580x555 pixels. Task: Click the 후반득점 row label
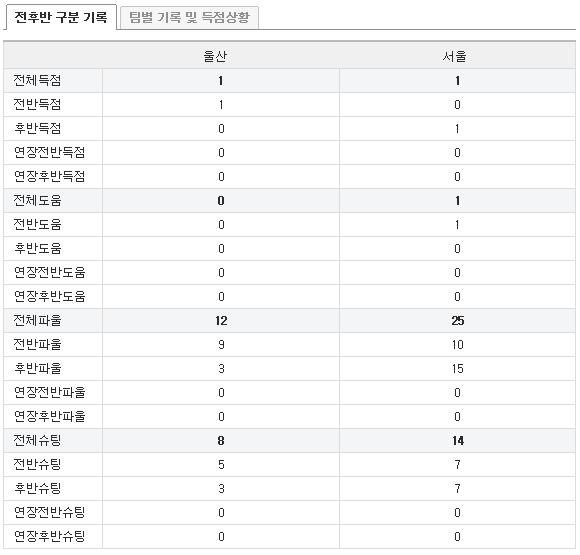37,128
